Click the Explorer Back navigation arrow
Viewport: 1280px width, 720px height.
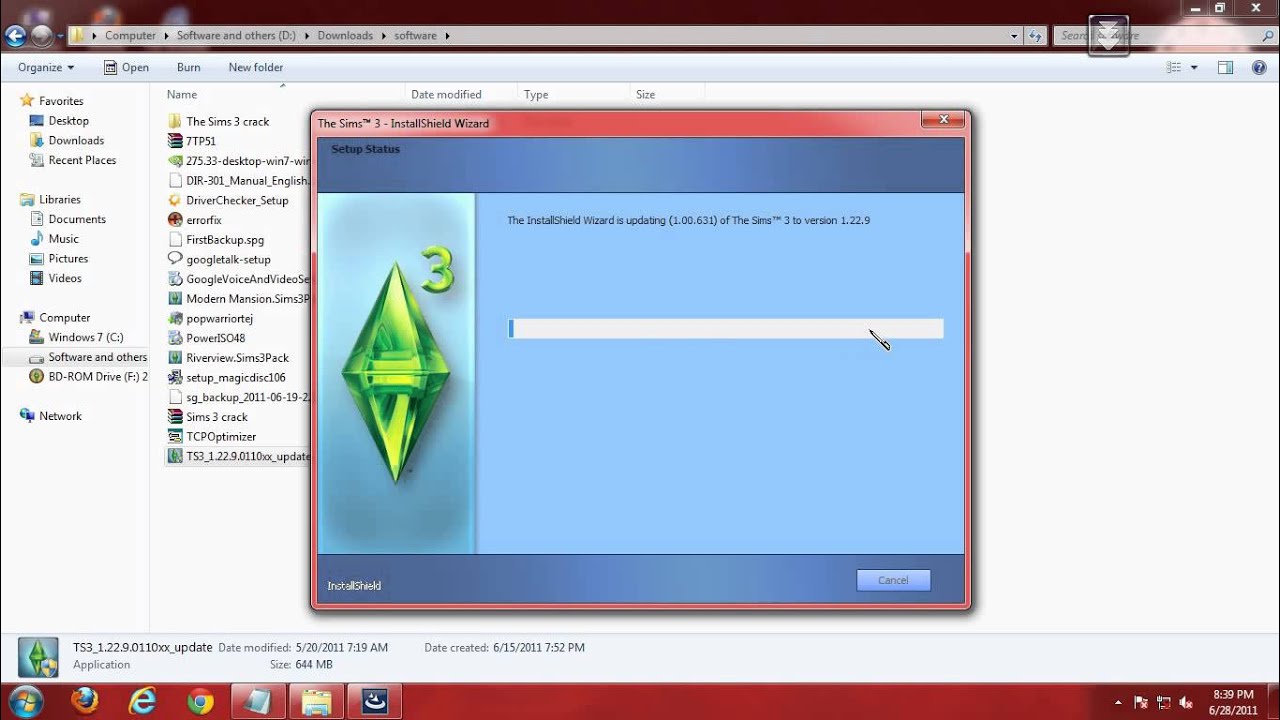(16, 36)
